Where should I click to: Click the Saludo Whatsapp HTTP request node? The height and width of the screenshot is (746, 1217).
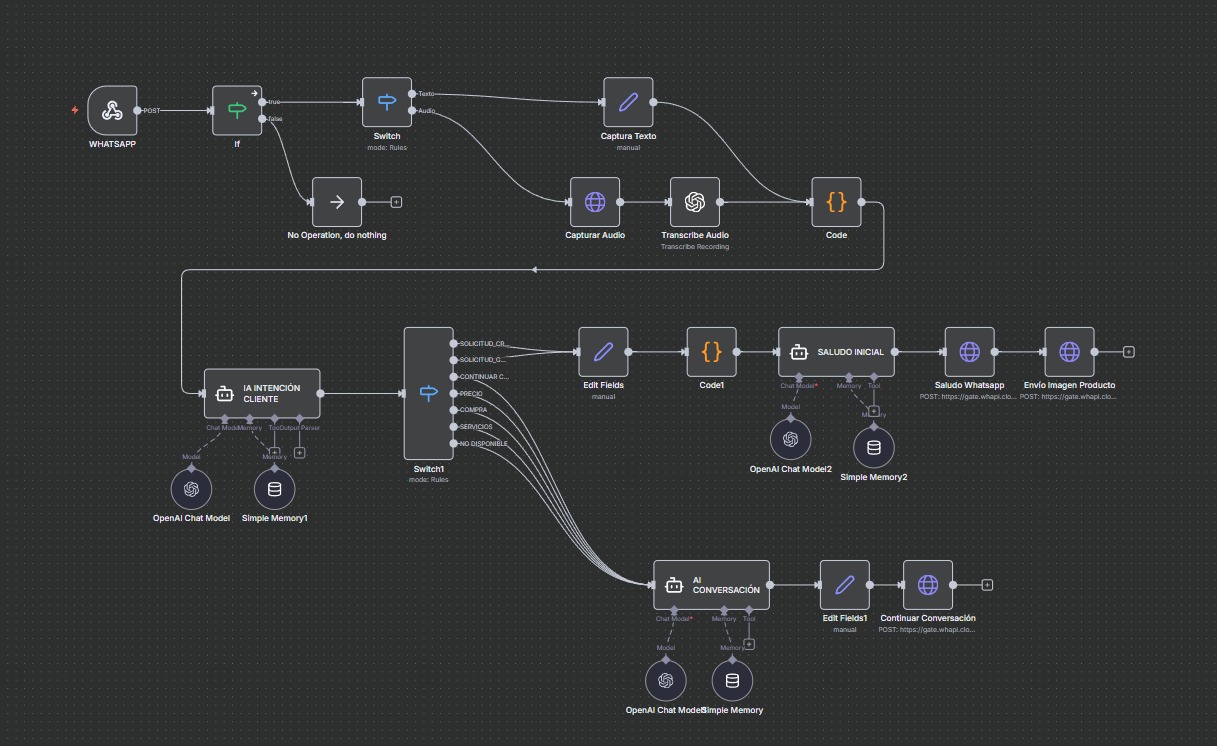tap(969, 352)
